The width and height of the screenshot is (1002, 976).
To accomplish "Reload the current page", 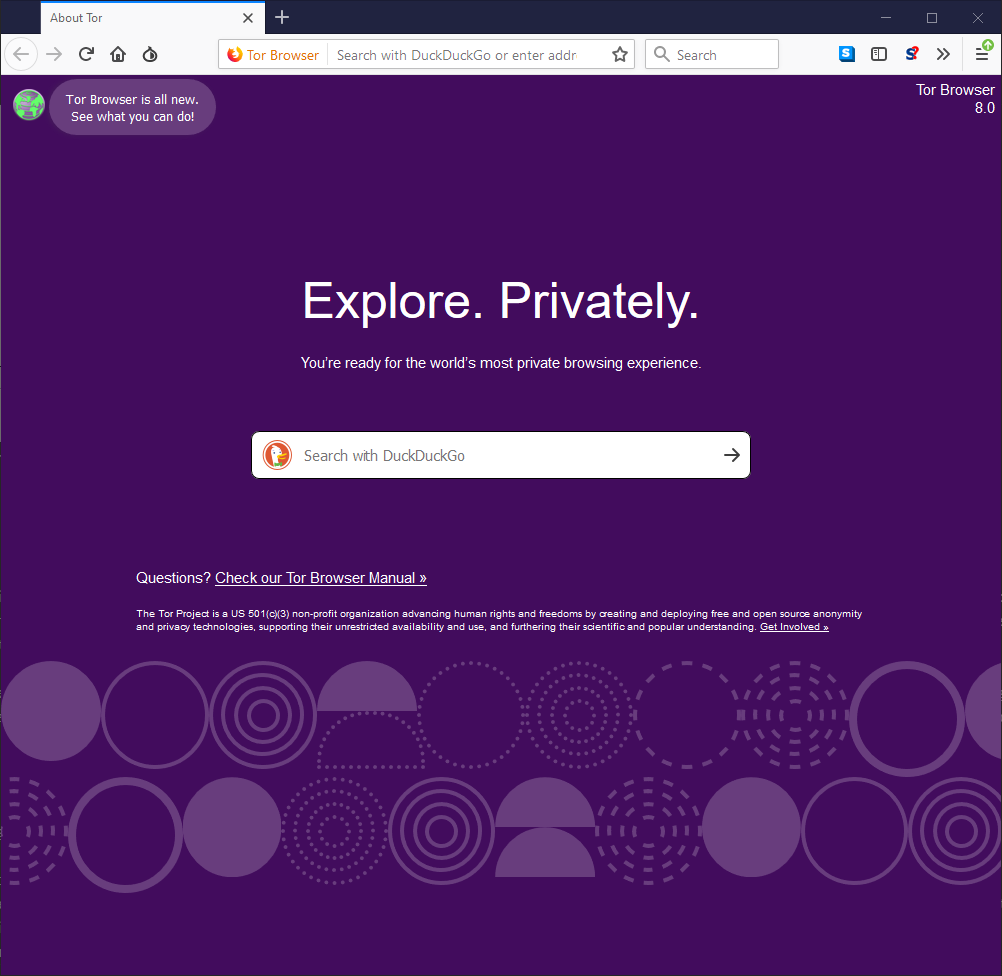I will [86, 54].
